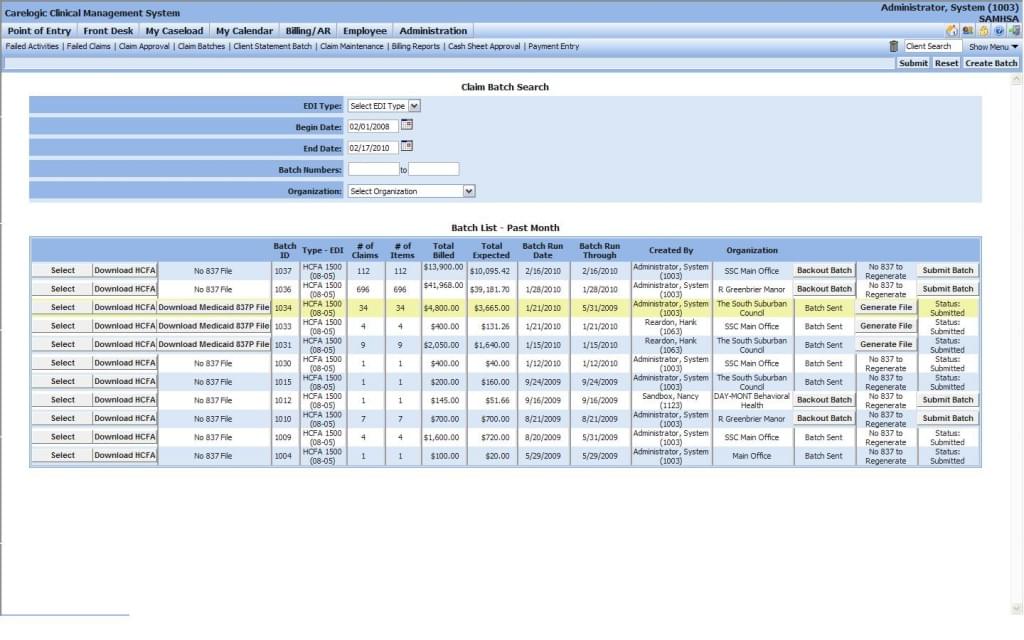The height and width of the screenshot is (640, 1024).
Task: Open the My Caseload menu
Action: 174,31
